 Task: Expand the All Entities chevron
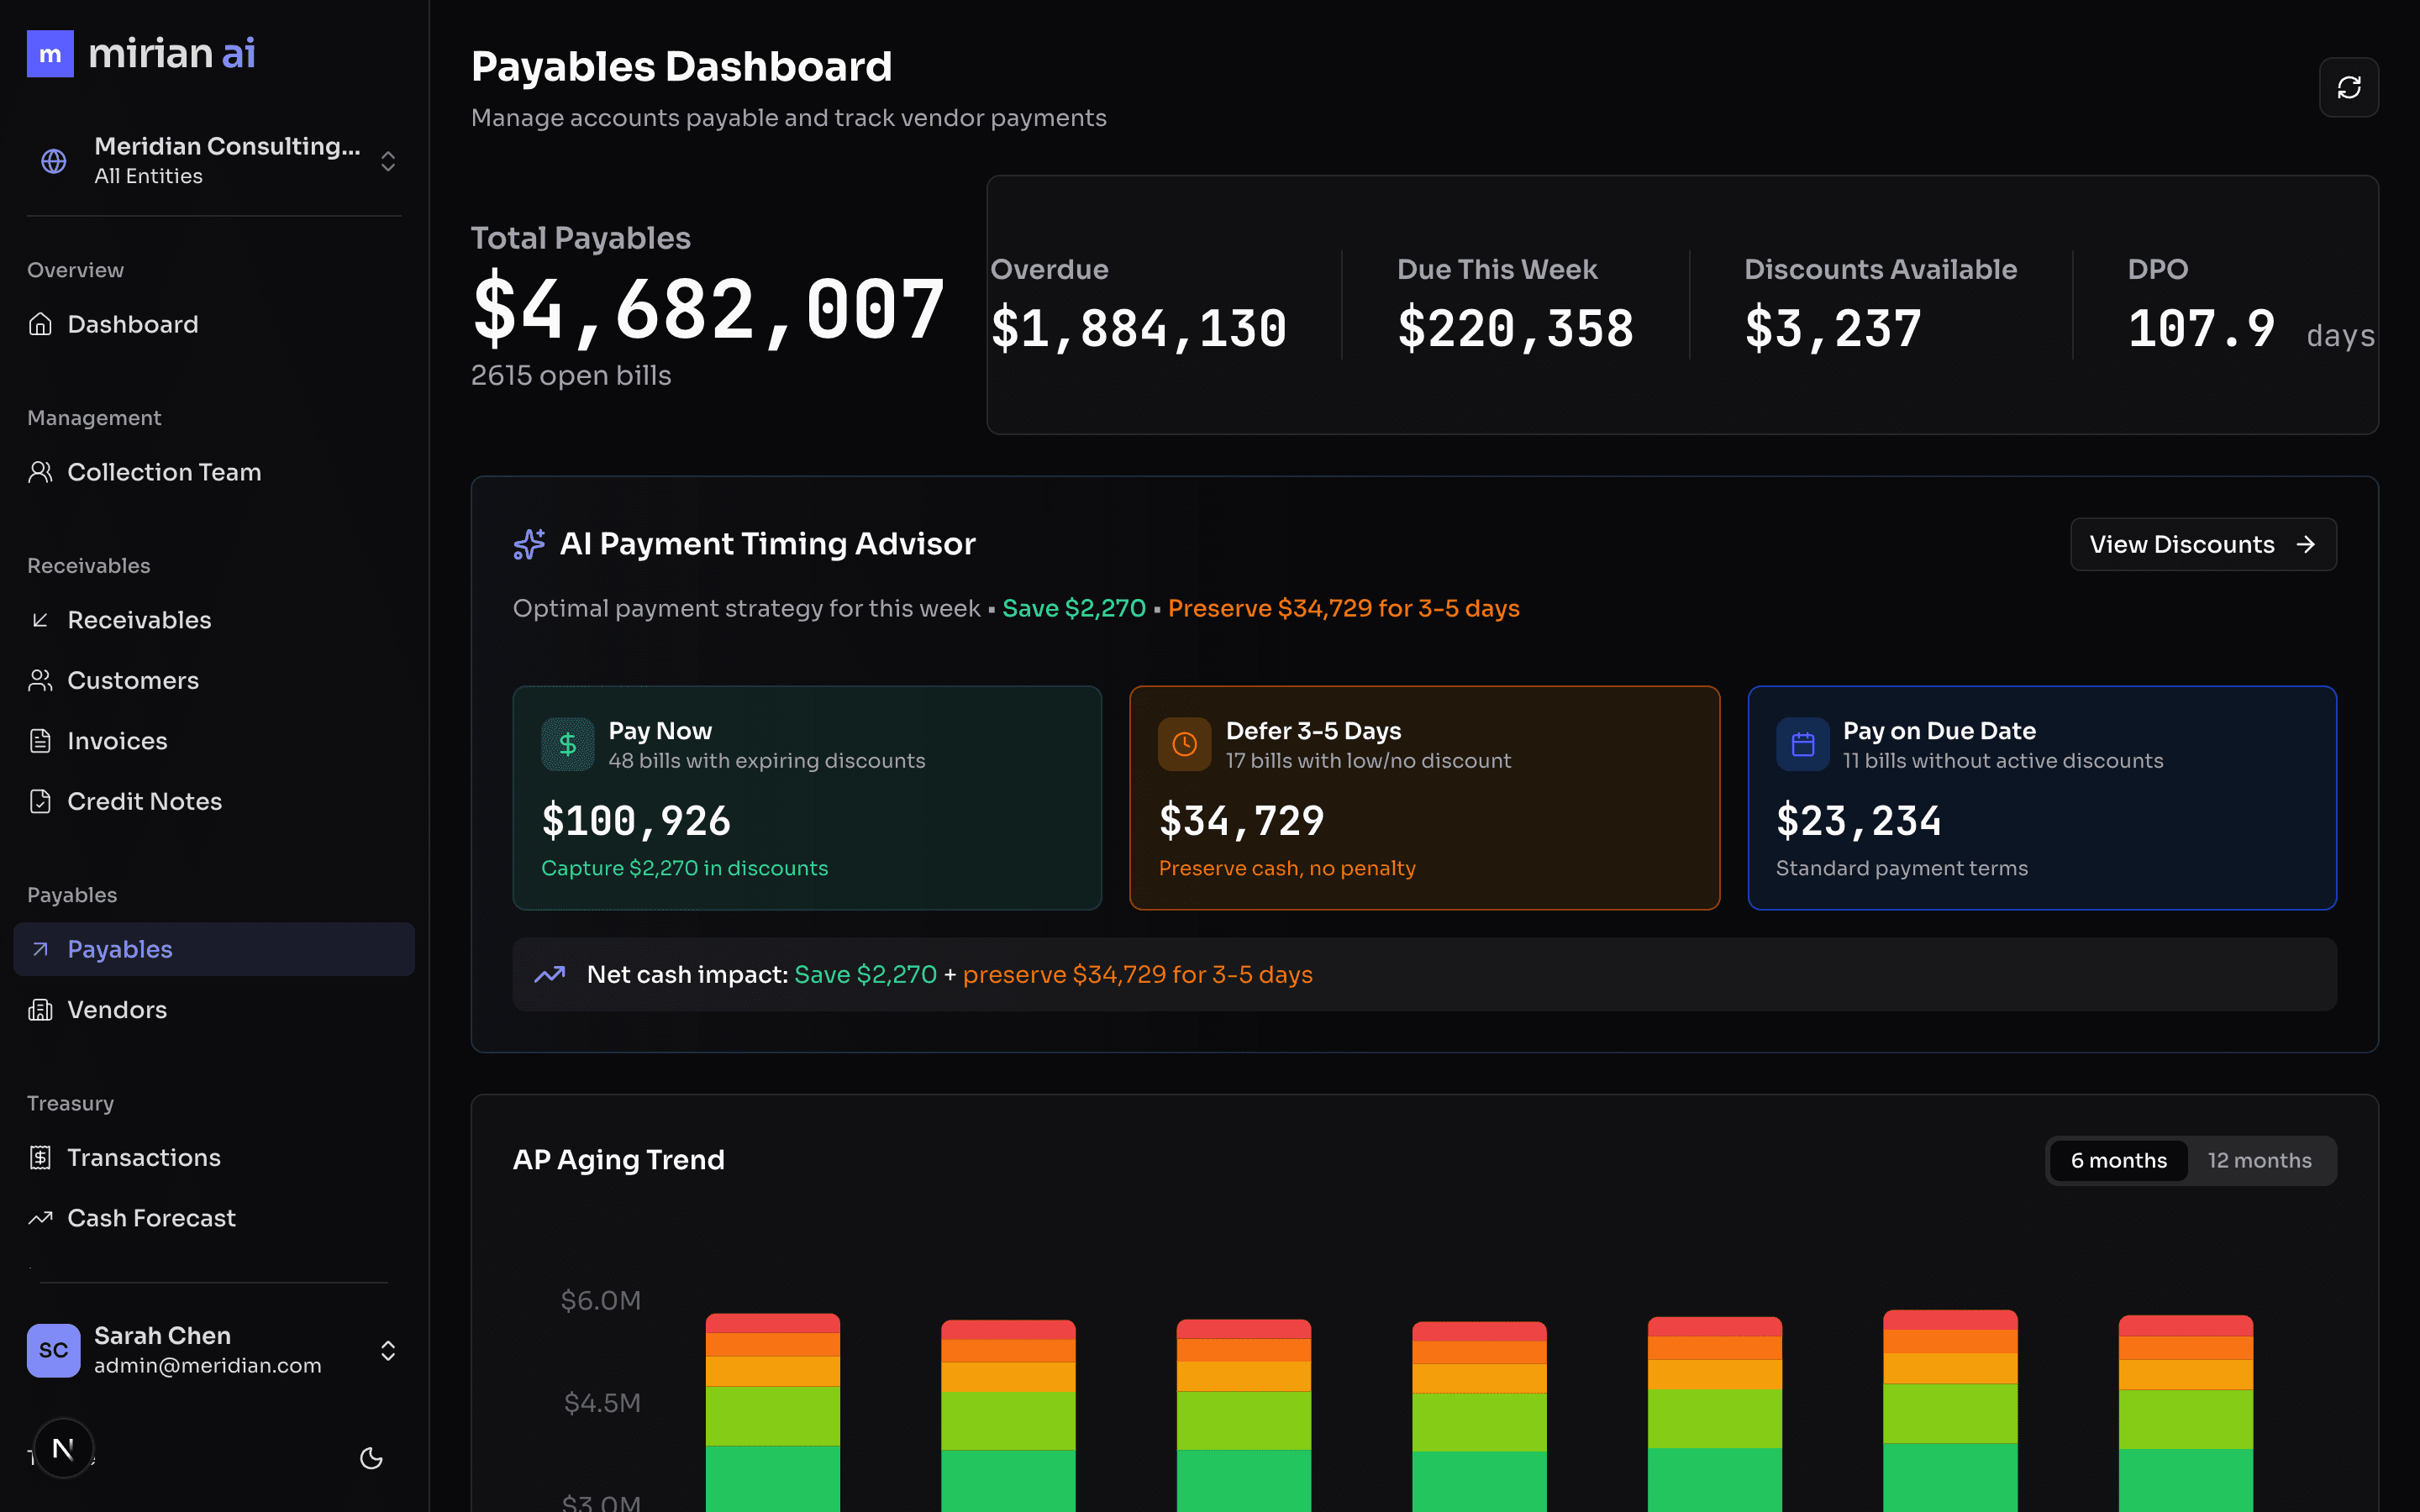pos(388,160)
